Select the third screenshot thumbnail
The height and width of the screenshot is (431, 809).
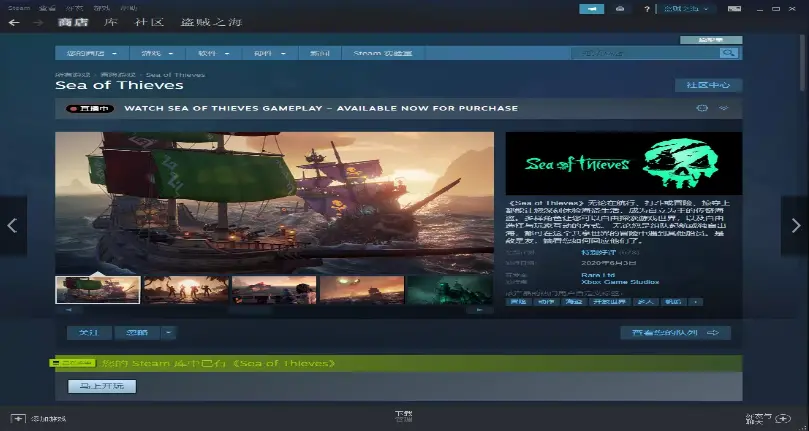[274, 290]
